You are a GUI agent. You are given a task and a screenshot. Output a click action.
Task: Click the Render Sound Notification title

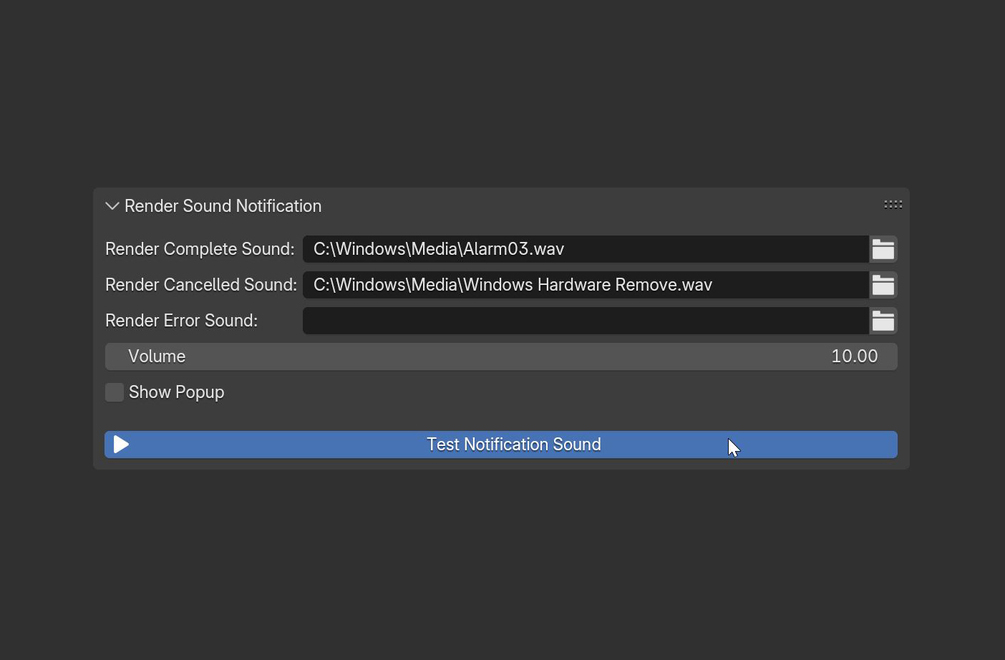pyautogui.click(x=223, y=206)
